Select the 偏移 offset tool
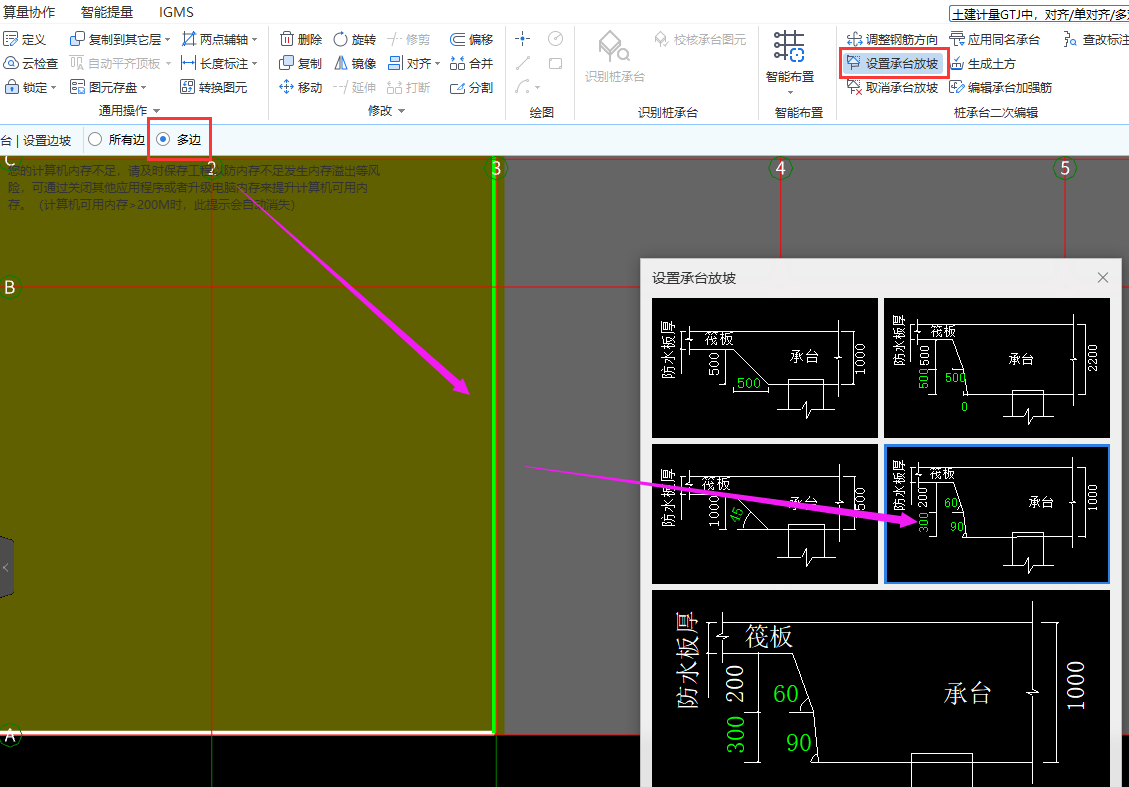 [472, 40]
